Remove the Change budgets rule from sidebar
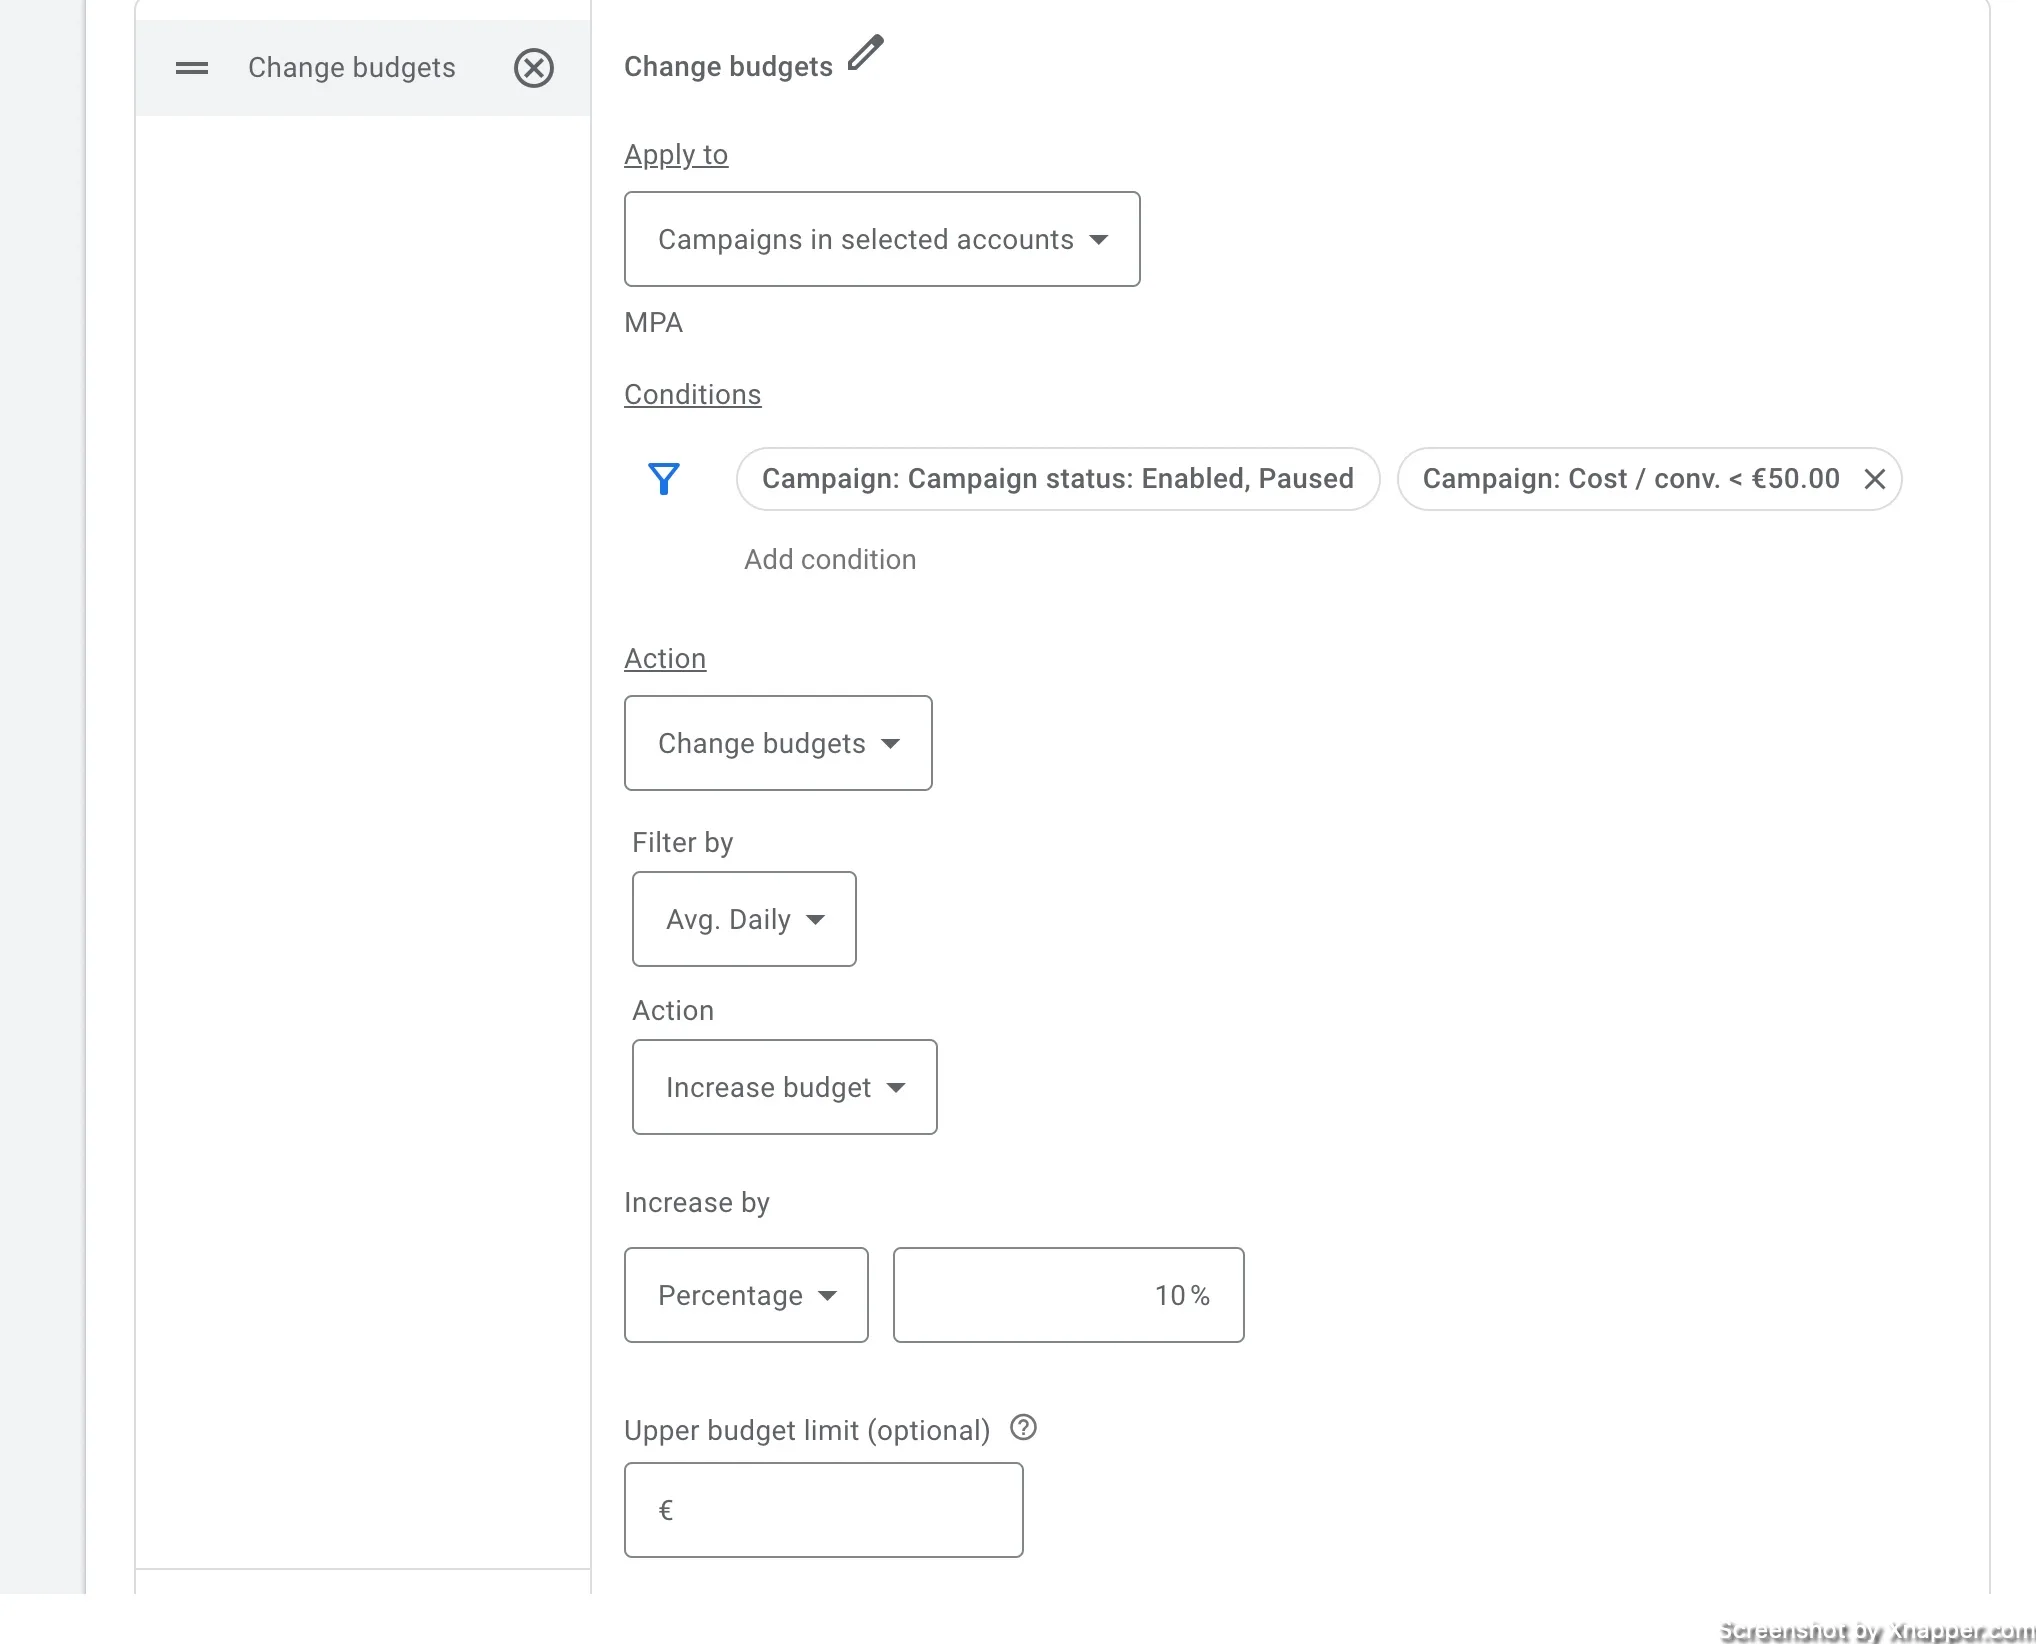This screenshot has width=2036, height=1644. [534, 68]
